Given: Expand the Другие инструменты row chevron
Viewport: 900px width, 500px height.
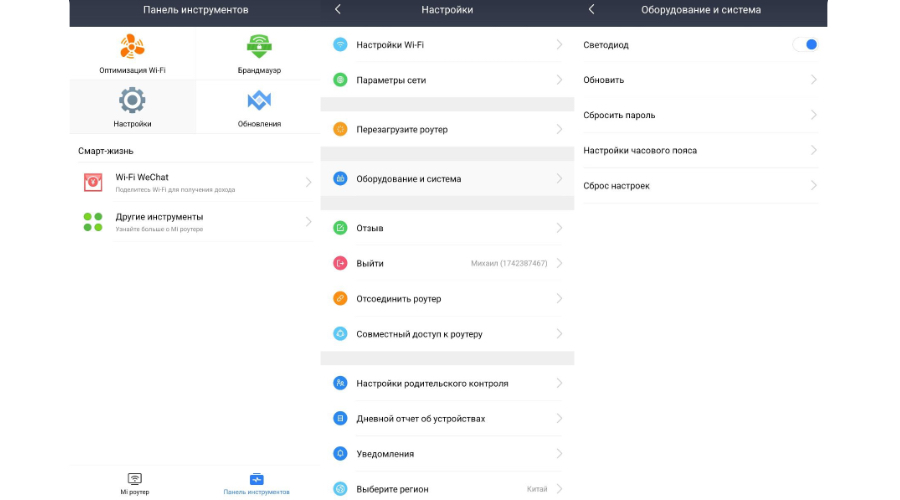Looking at the screenshot, I should 308,222.
